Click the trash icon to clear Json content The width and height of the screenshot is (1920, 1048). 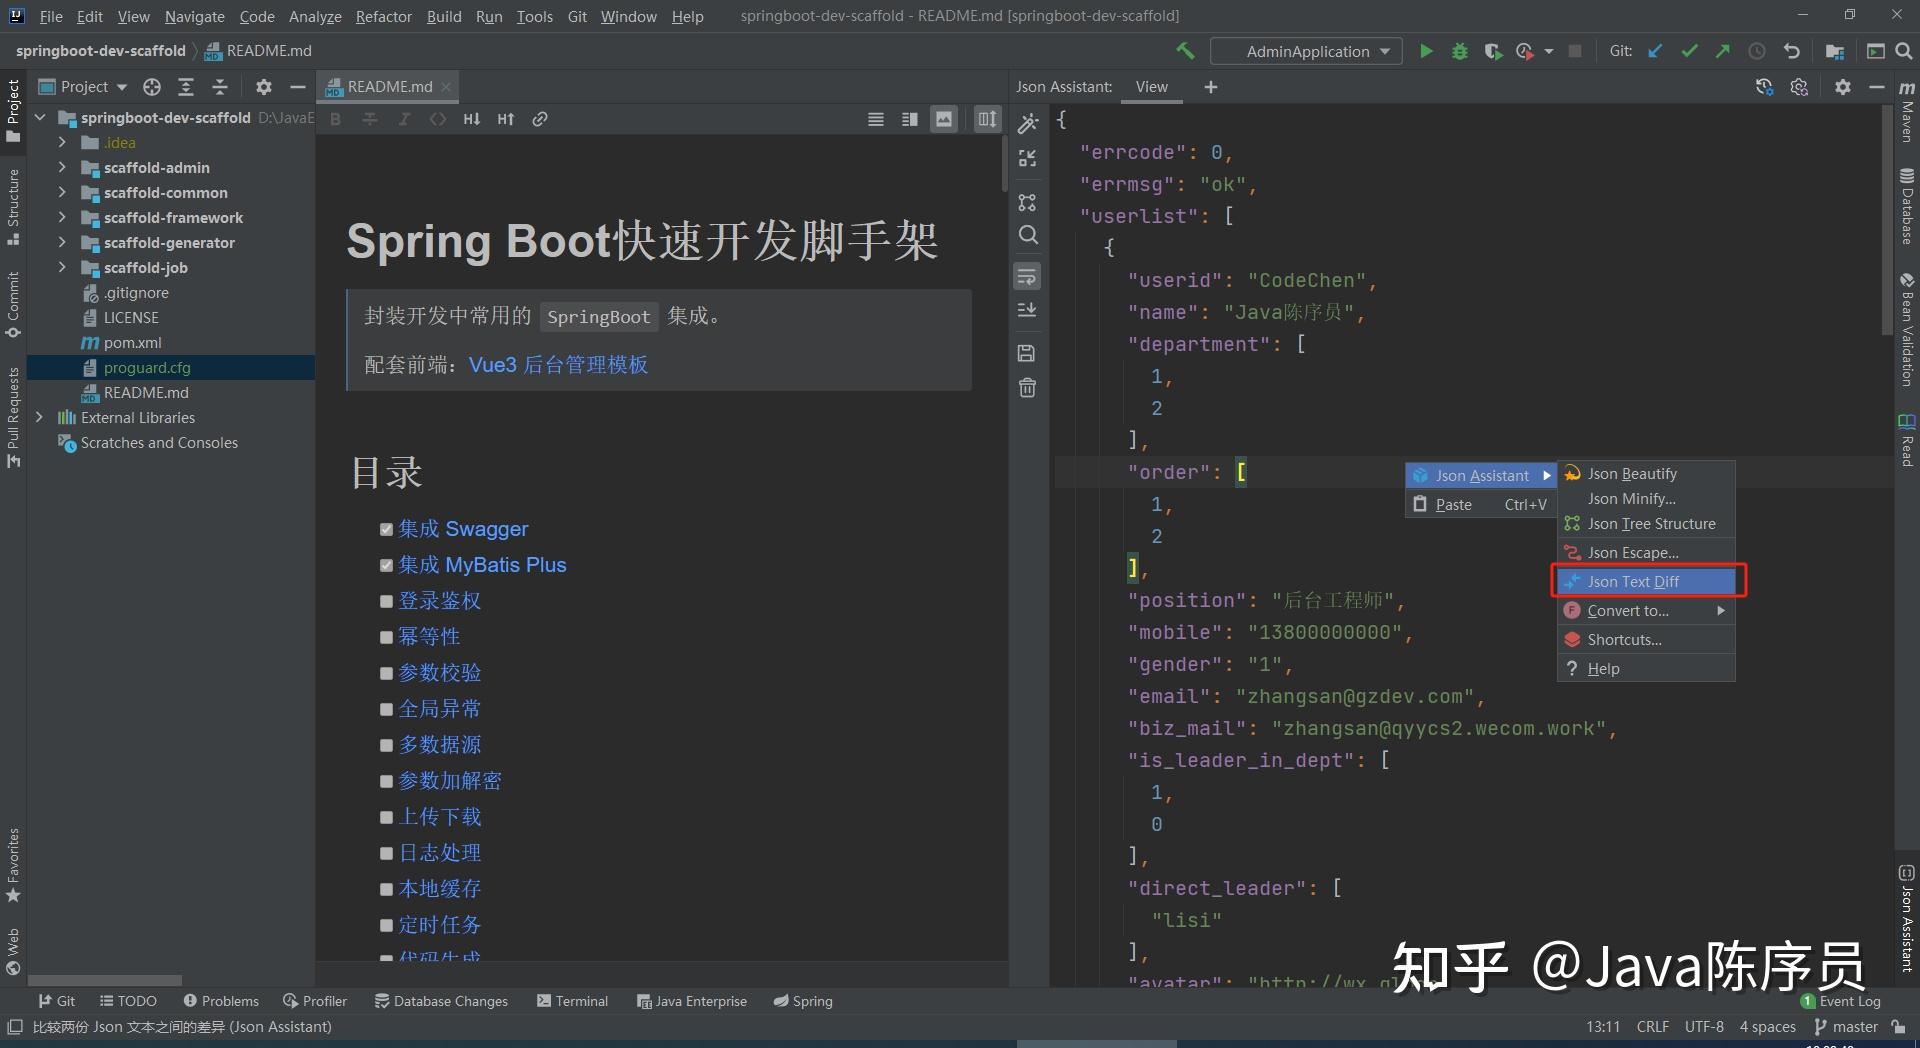click(1027, 387)
